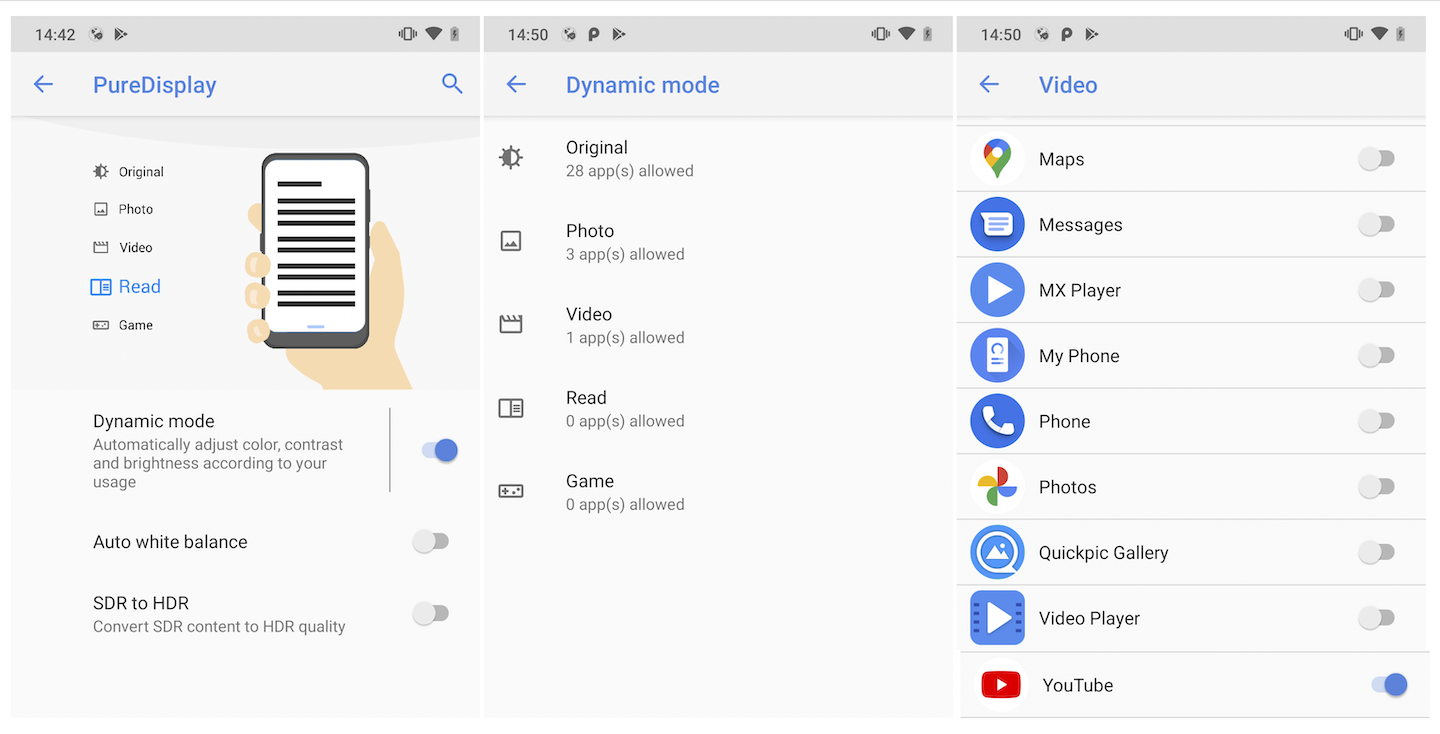The width and height of the screenshot is (1440, 734).
Task: Click the Video Player app icon
Action: click(997, 618)
